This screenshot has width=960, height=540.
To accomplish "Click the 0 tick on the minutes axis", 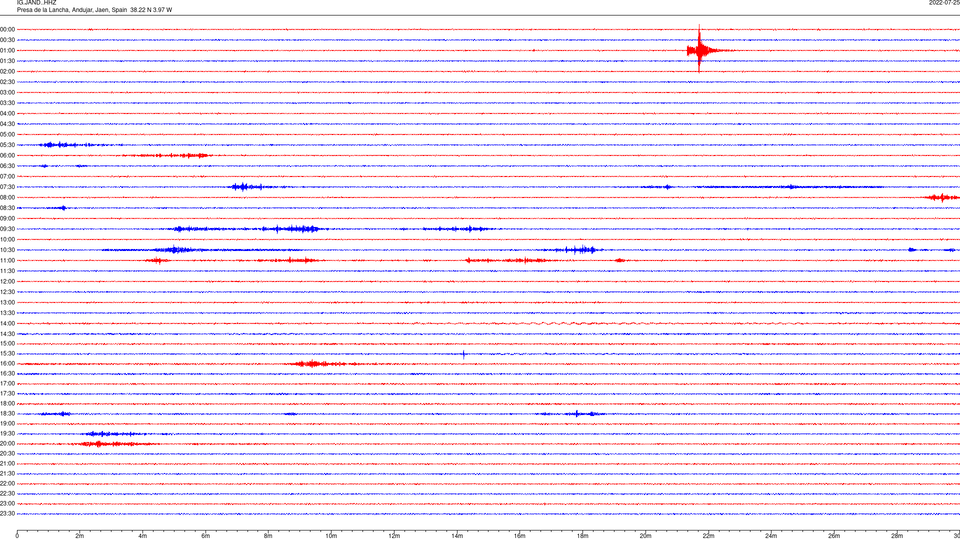I will point(17,536).
